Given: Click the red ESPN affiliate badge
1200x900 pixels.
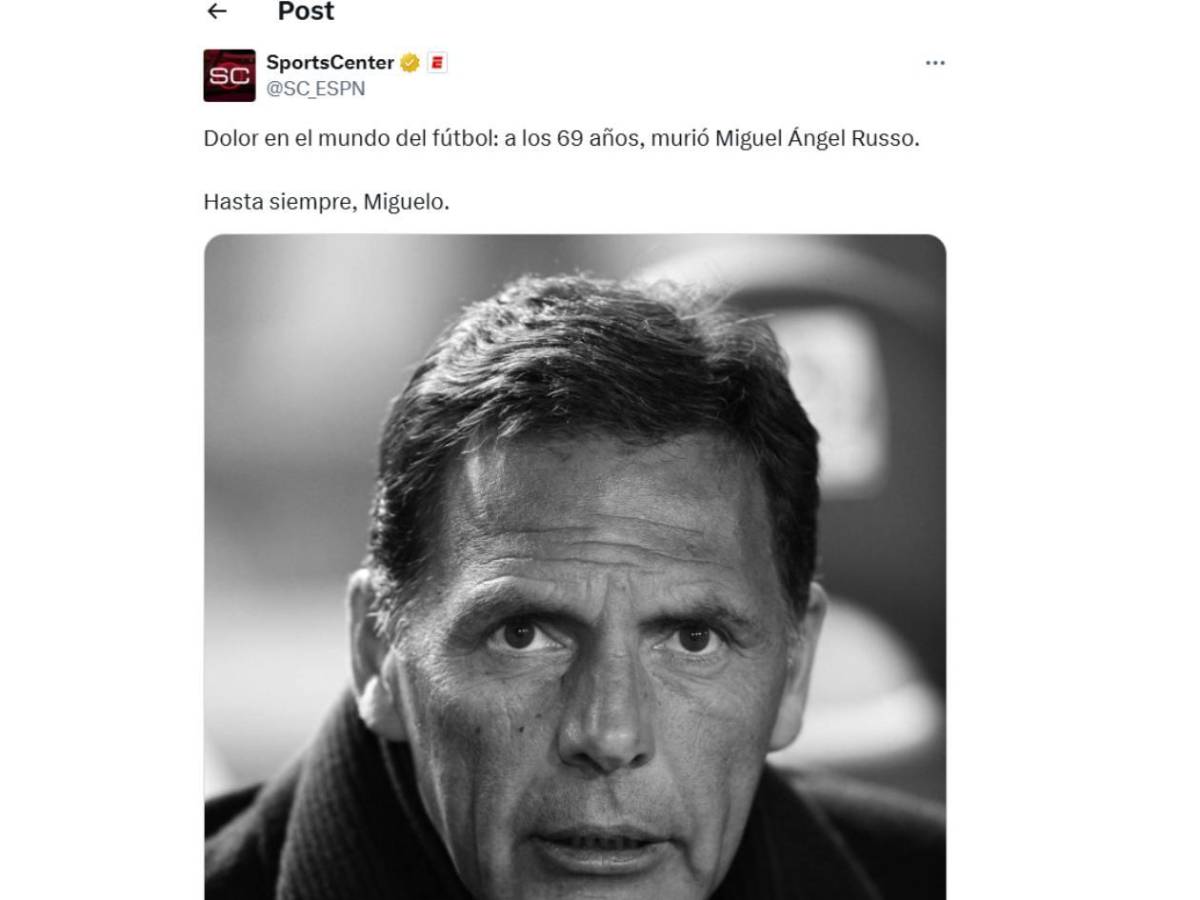Looking at the screenshot, I should point(437,63).
